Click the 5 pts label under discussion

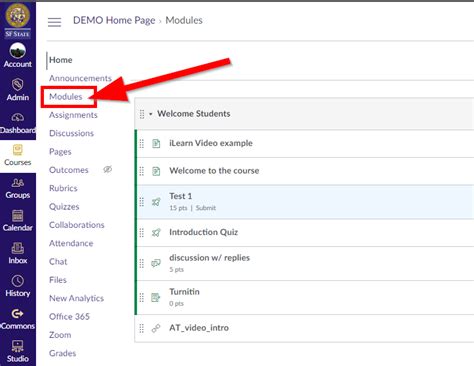click(176, 270)
